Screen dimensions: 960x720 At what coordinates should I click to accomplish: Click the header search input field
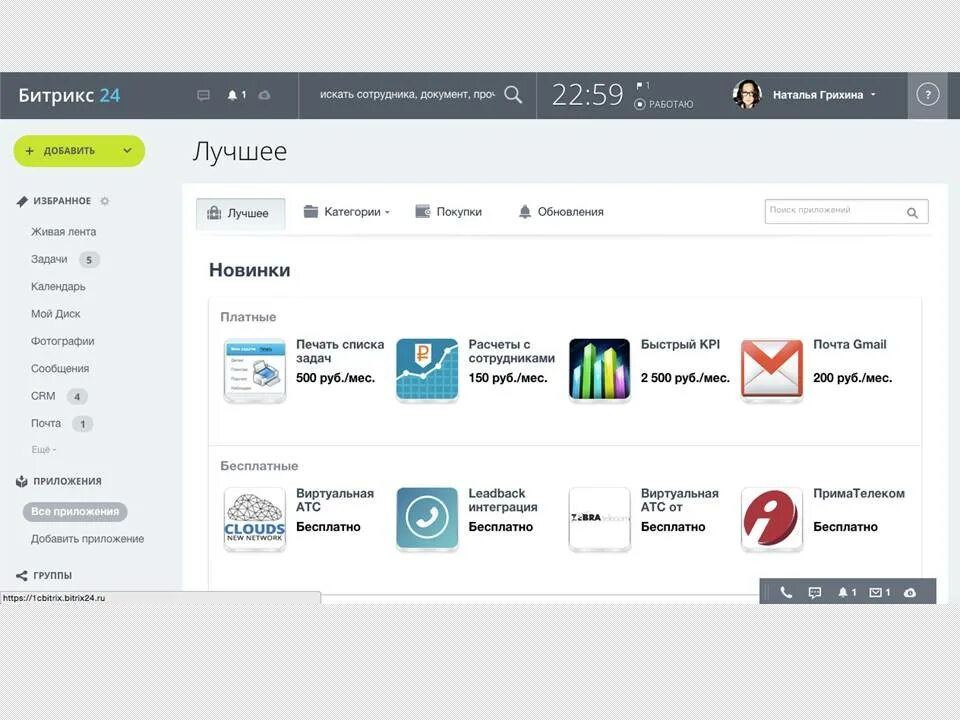[407, 94]
